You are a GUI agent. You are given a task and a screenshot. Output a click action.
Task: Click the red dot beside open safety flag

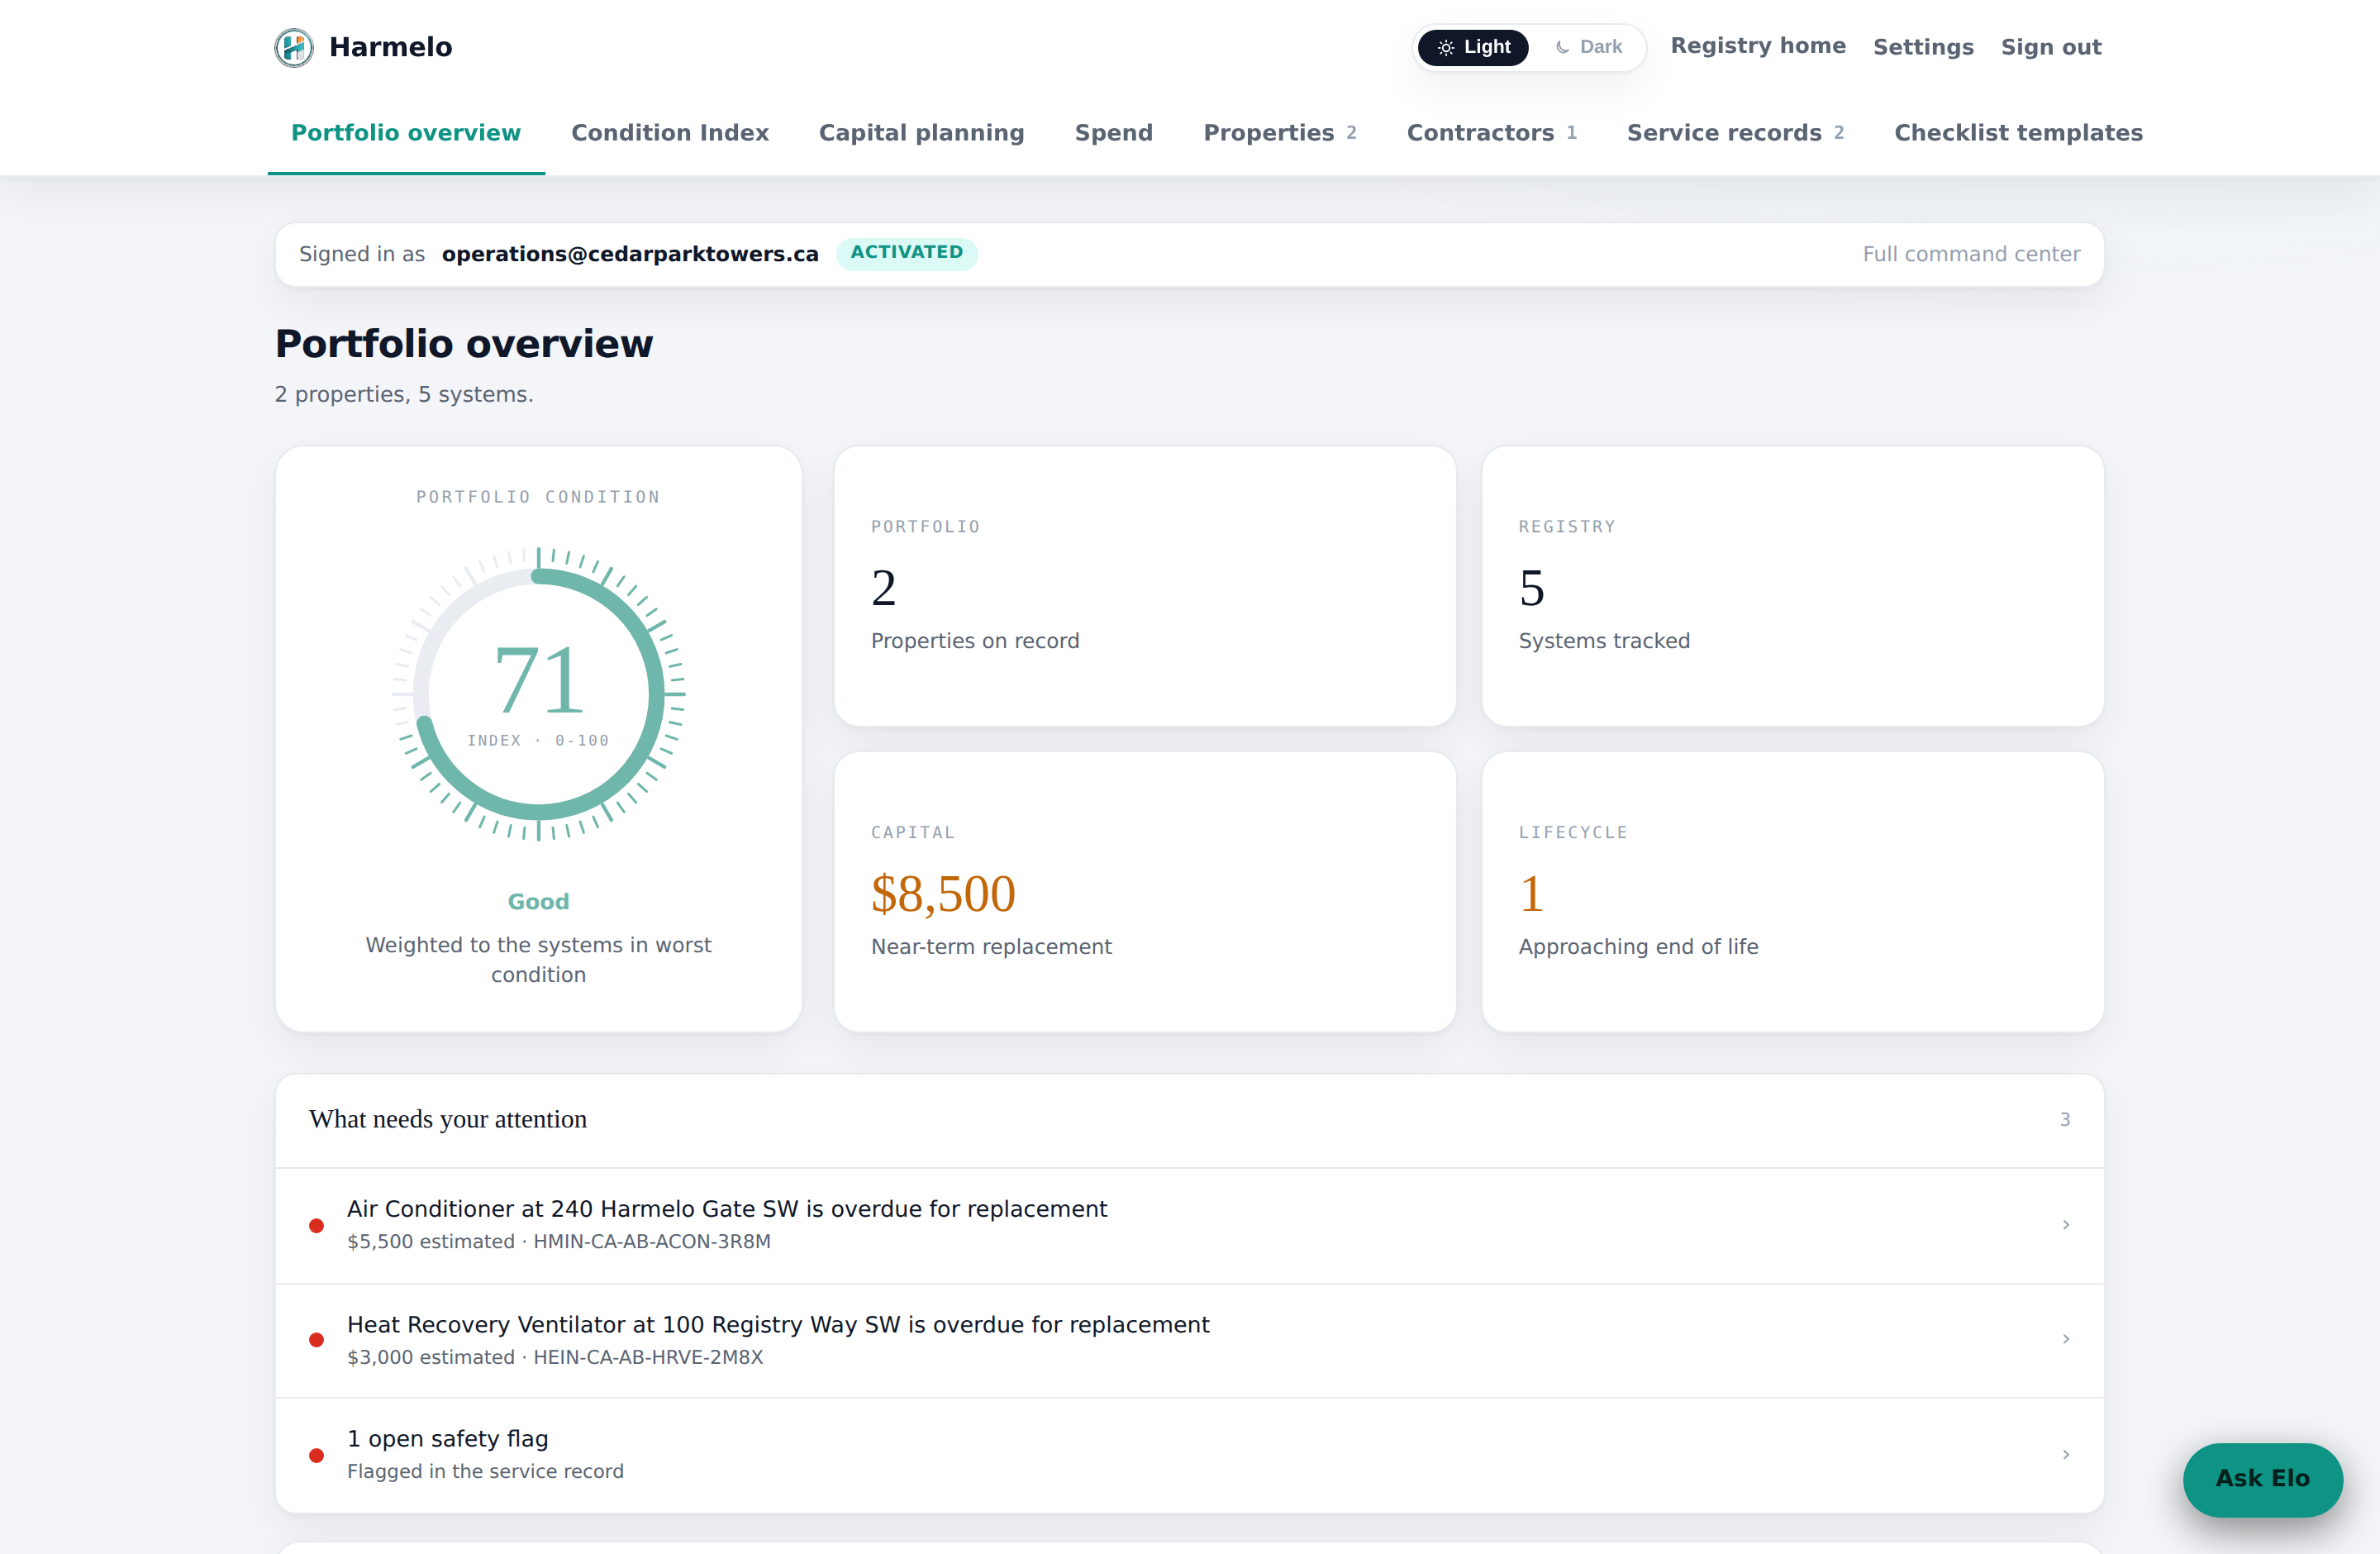pos(316,1455)
